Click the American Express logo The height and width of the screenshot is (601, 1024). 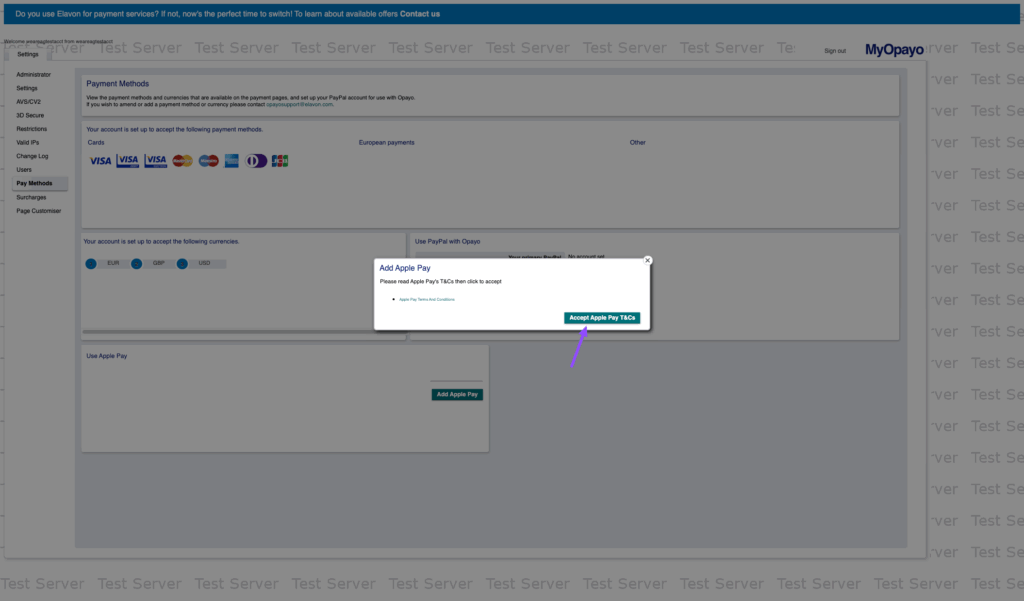pos(232,161)
